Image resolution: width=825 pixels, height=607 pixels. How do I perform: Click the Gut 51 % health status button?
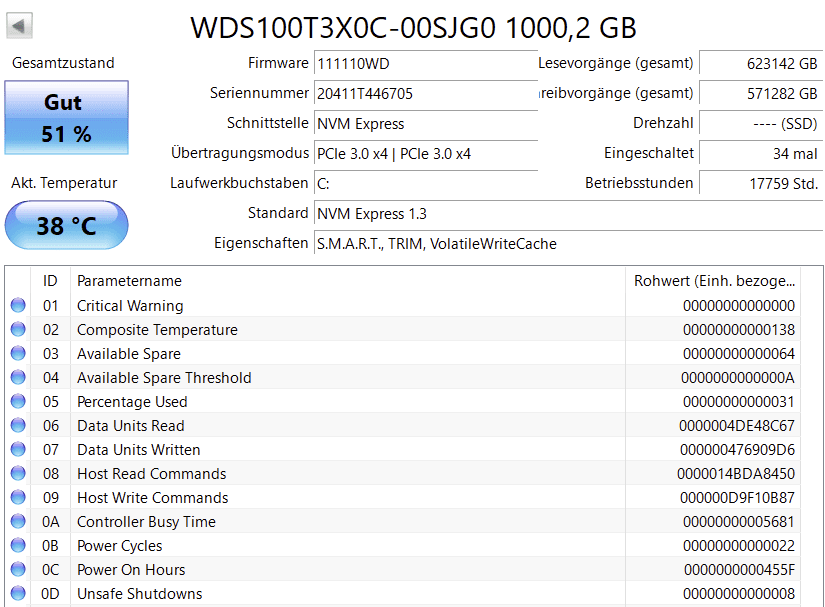(67, 118)
